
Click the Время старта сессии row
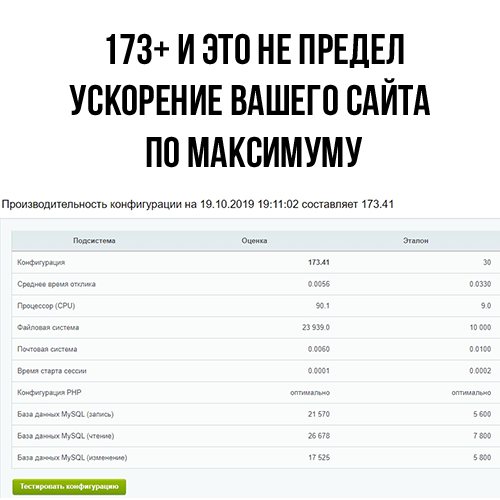point(256,371)
